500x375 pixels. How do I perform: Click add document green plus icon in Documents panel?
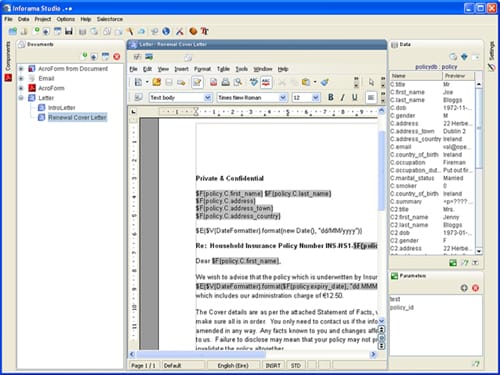[84, 56]
